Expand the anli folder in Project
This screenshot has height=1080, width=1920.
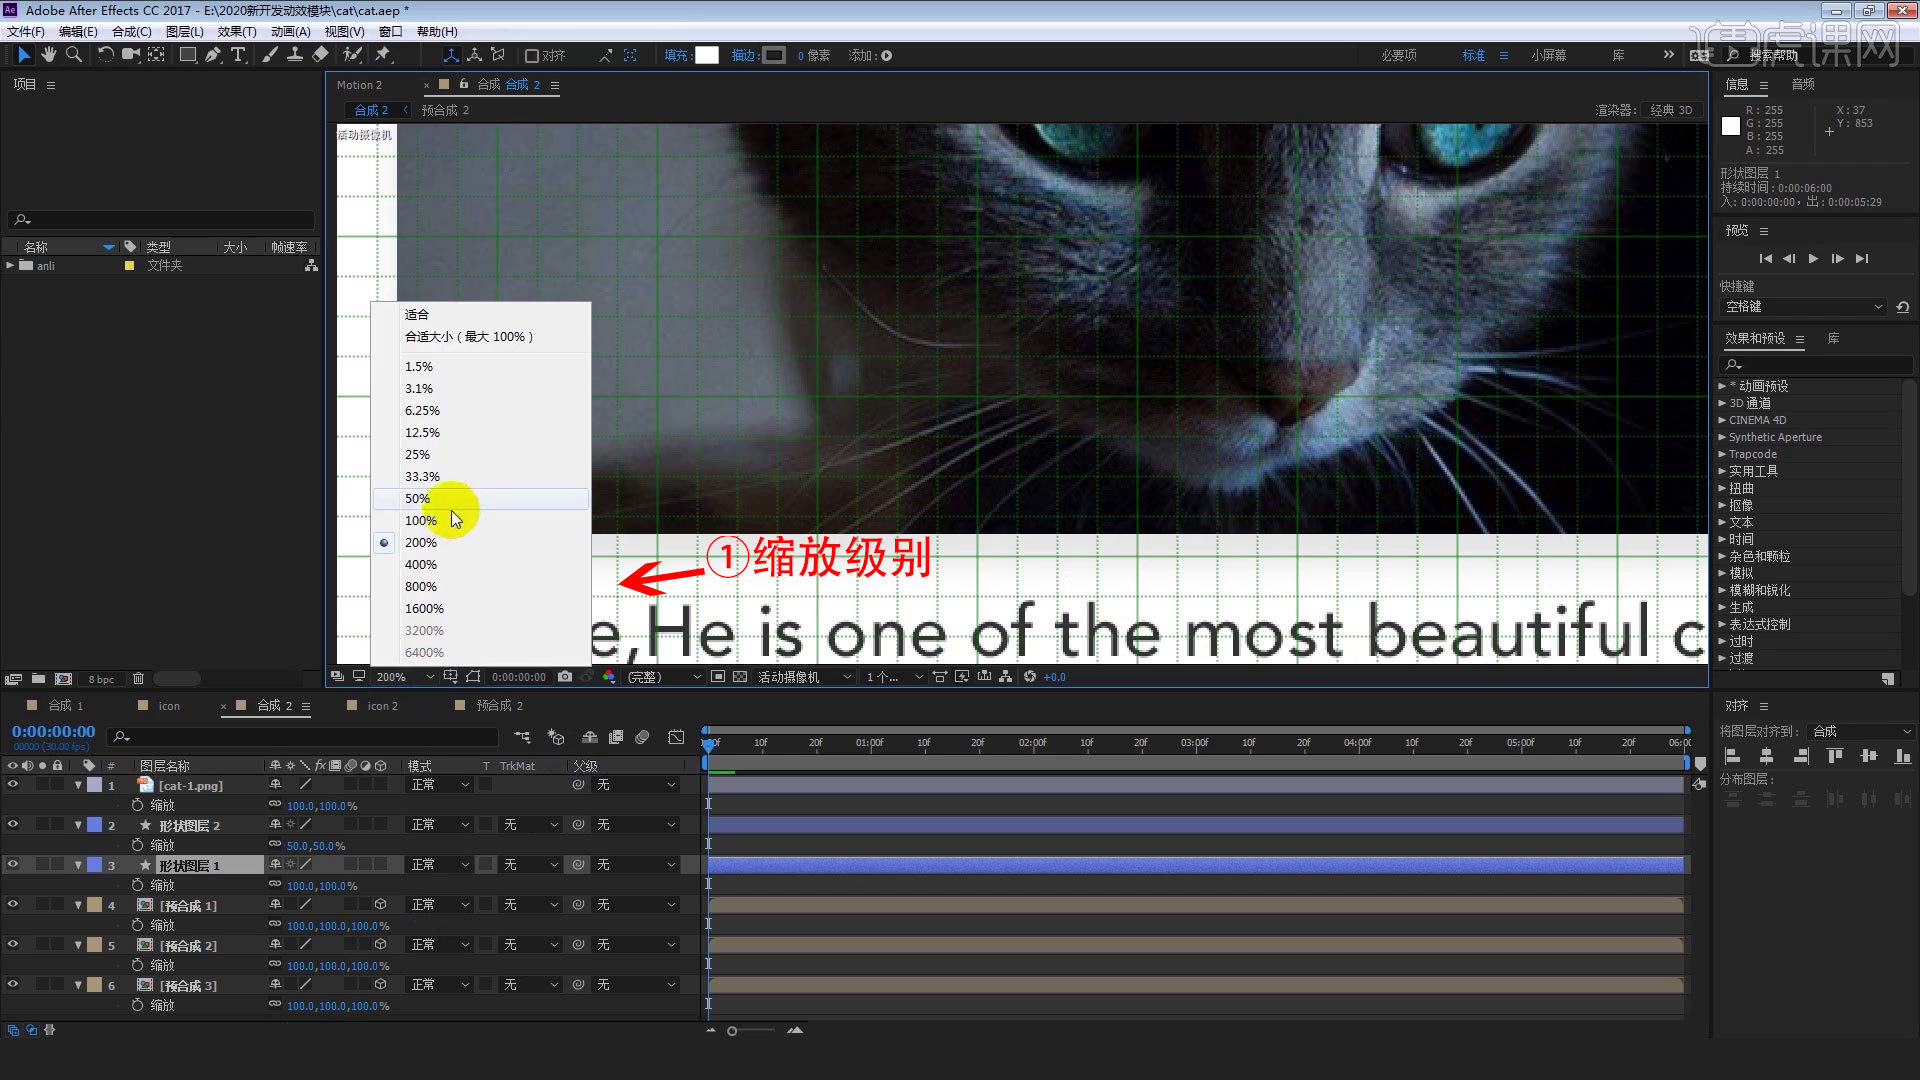10,265
